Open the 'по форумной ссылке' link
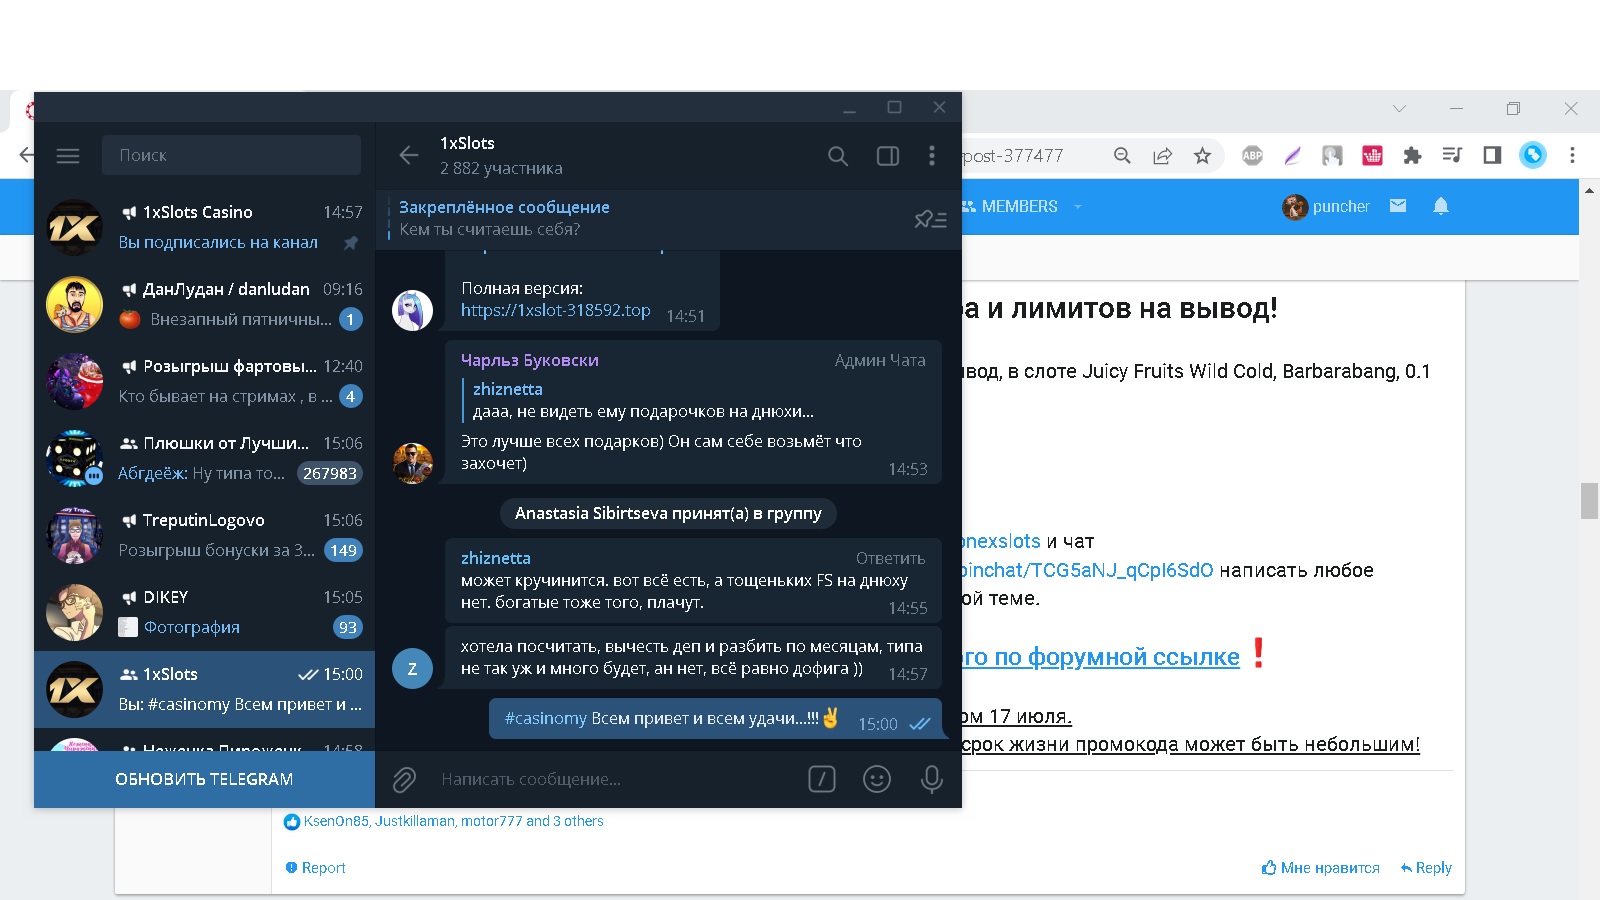Screen dimensions: 1600x900 pos(1101,657)
